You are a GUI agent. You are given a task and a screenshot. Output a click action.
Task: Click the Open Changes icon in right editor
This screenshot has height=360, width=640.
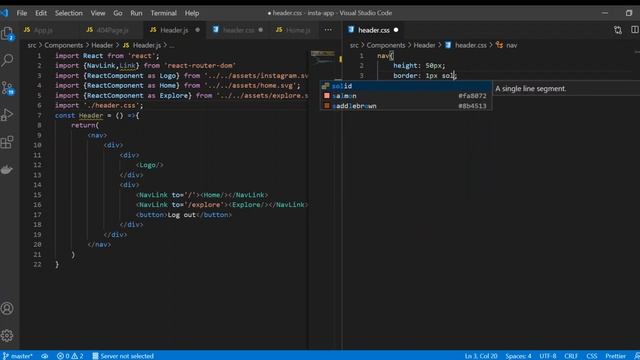coord(618,30)
